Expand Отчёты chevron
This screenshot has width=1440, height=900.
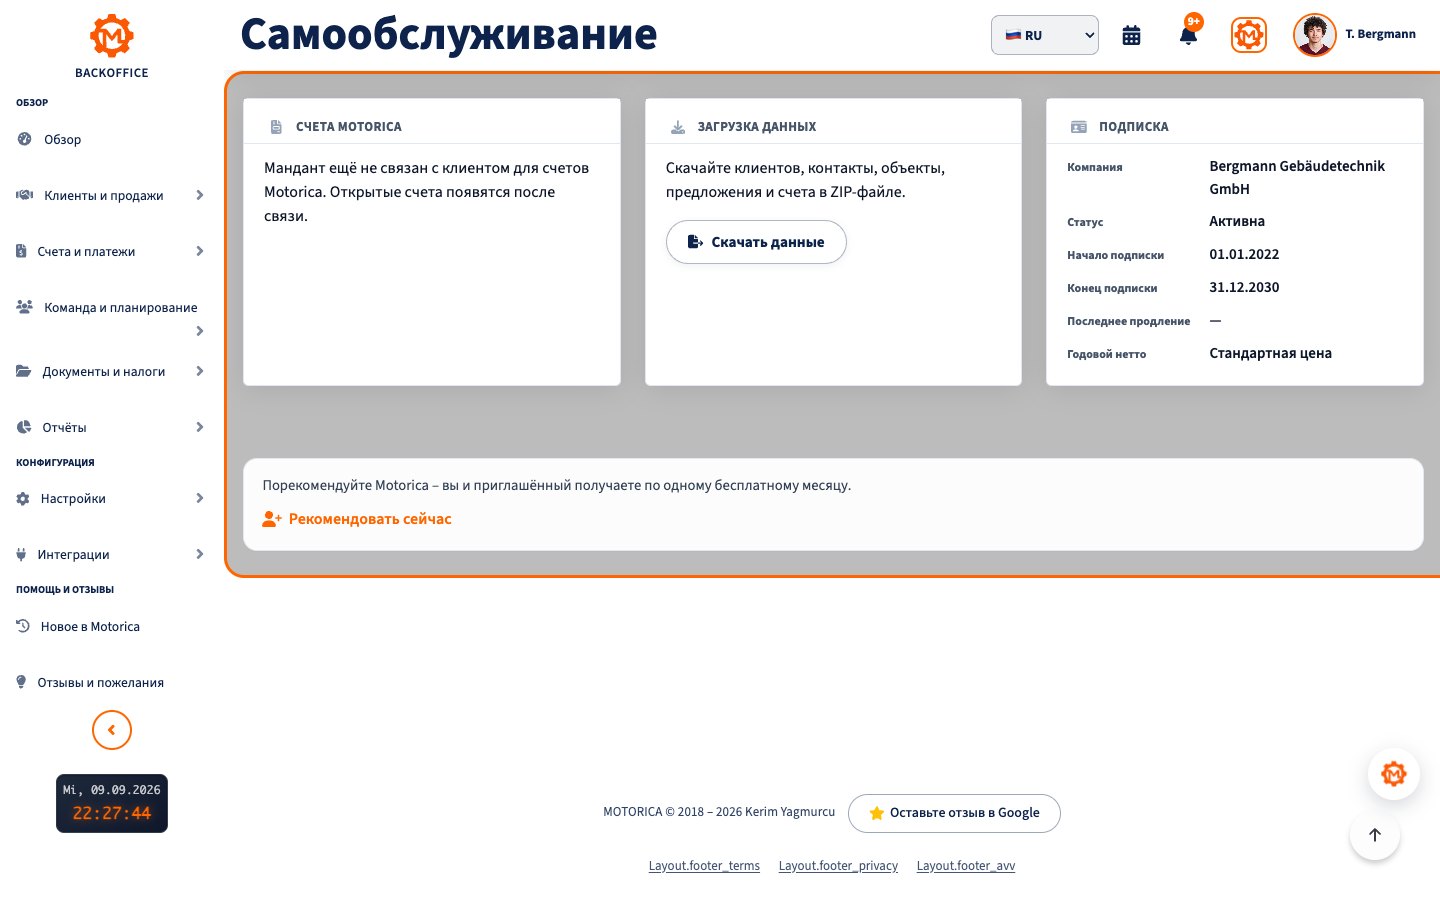tap(200, 427)
